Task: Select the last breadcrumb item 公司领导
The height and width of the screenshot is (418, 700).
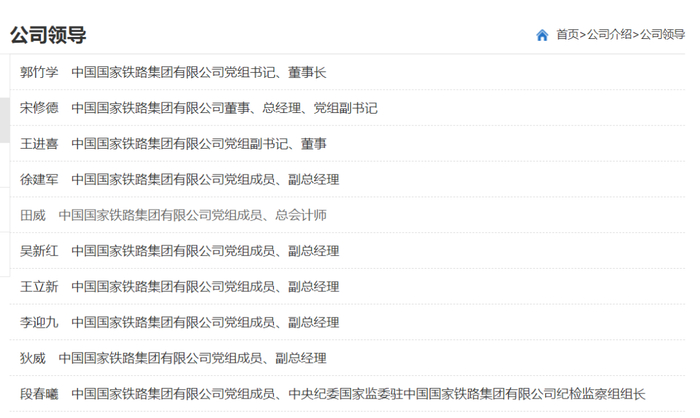Action: click(662, 34)
